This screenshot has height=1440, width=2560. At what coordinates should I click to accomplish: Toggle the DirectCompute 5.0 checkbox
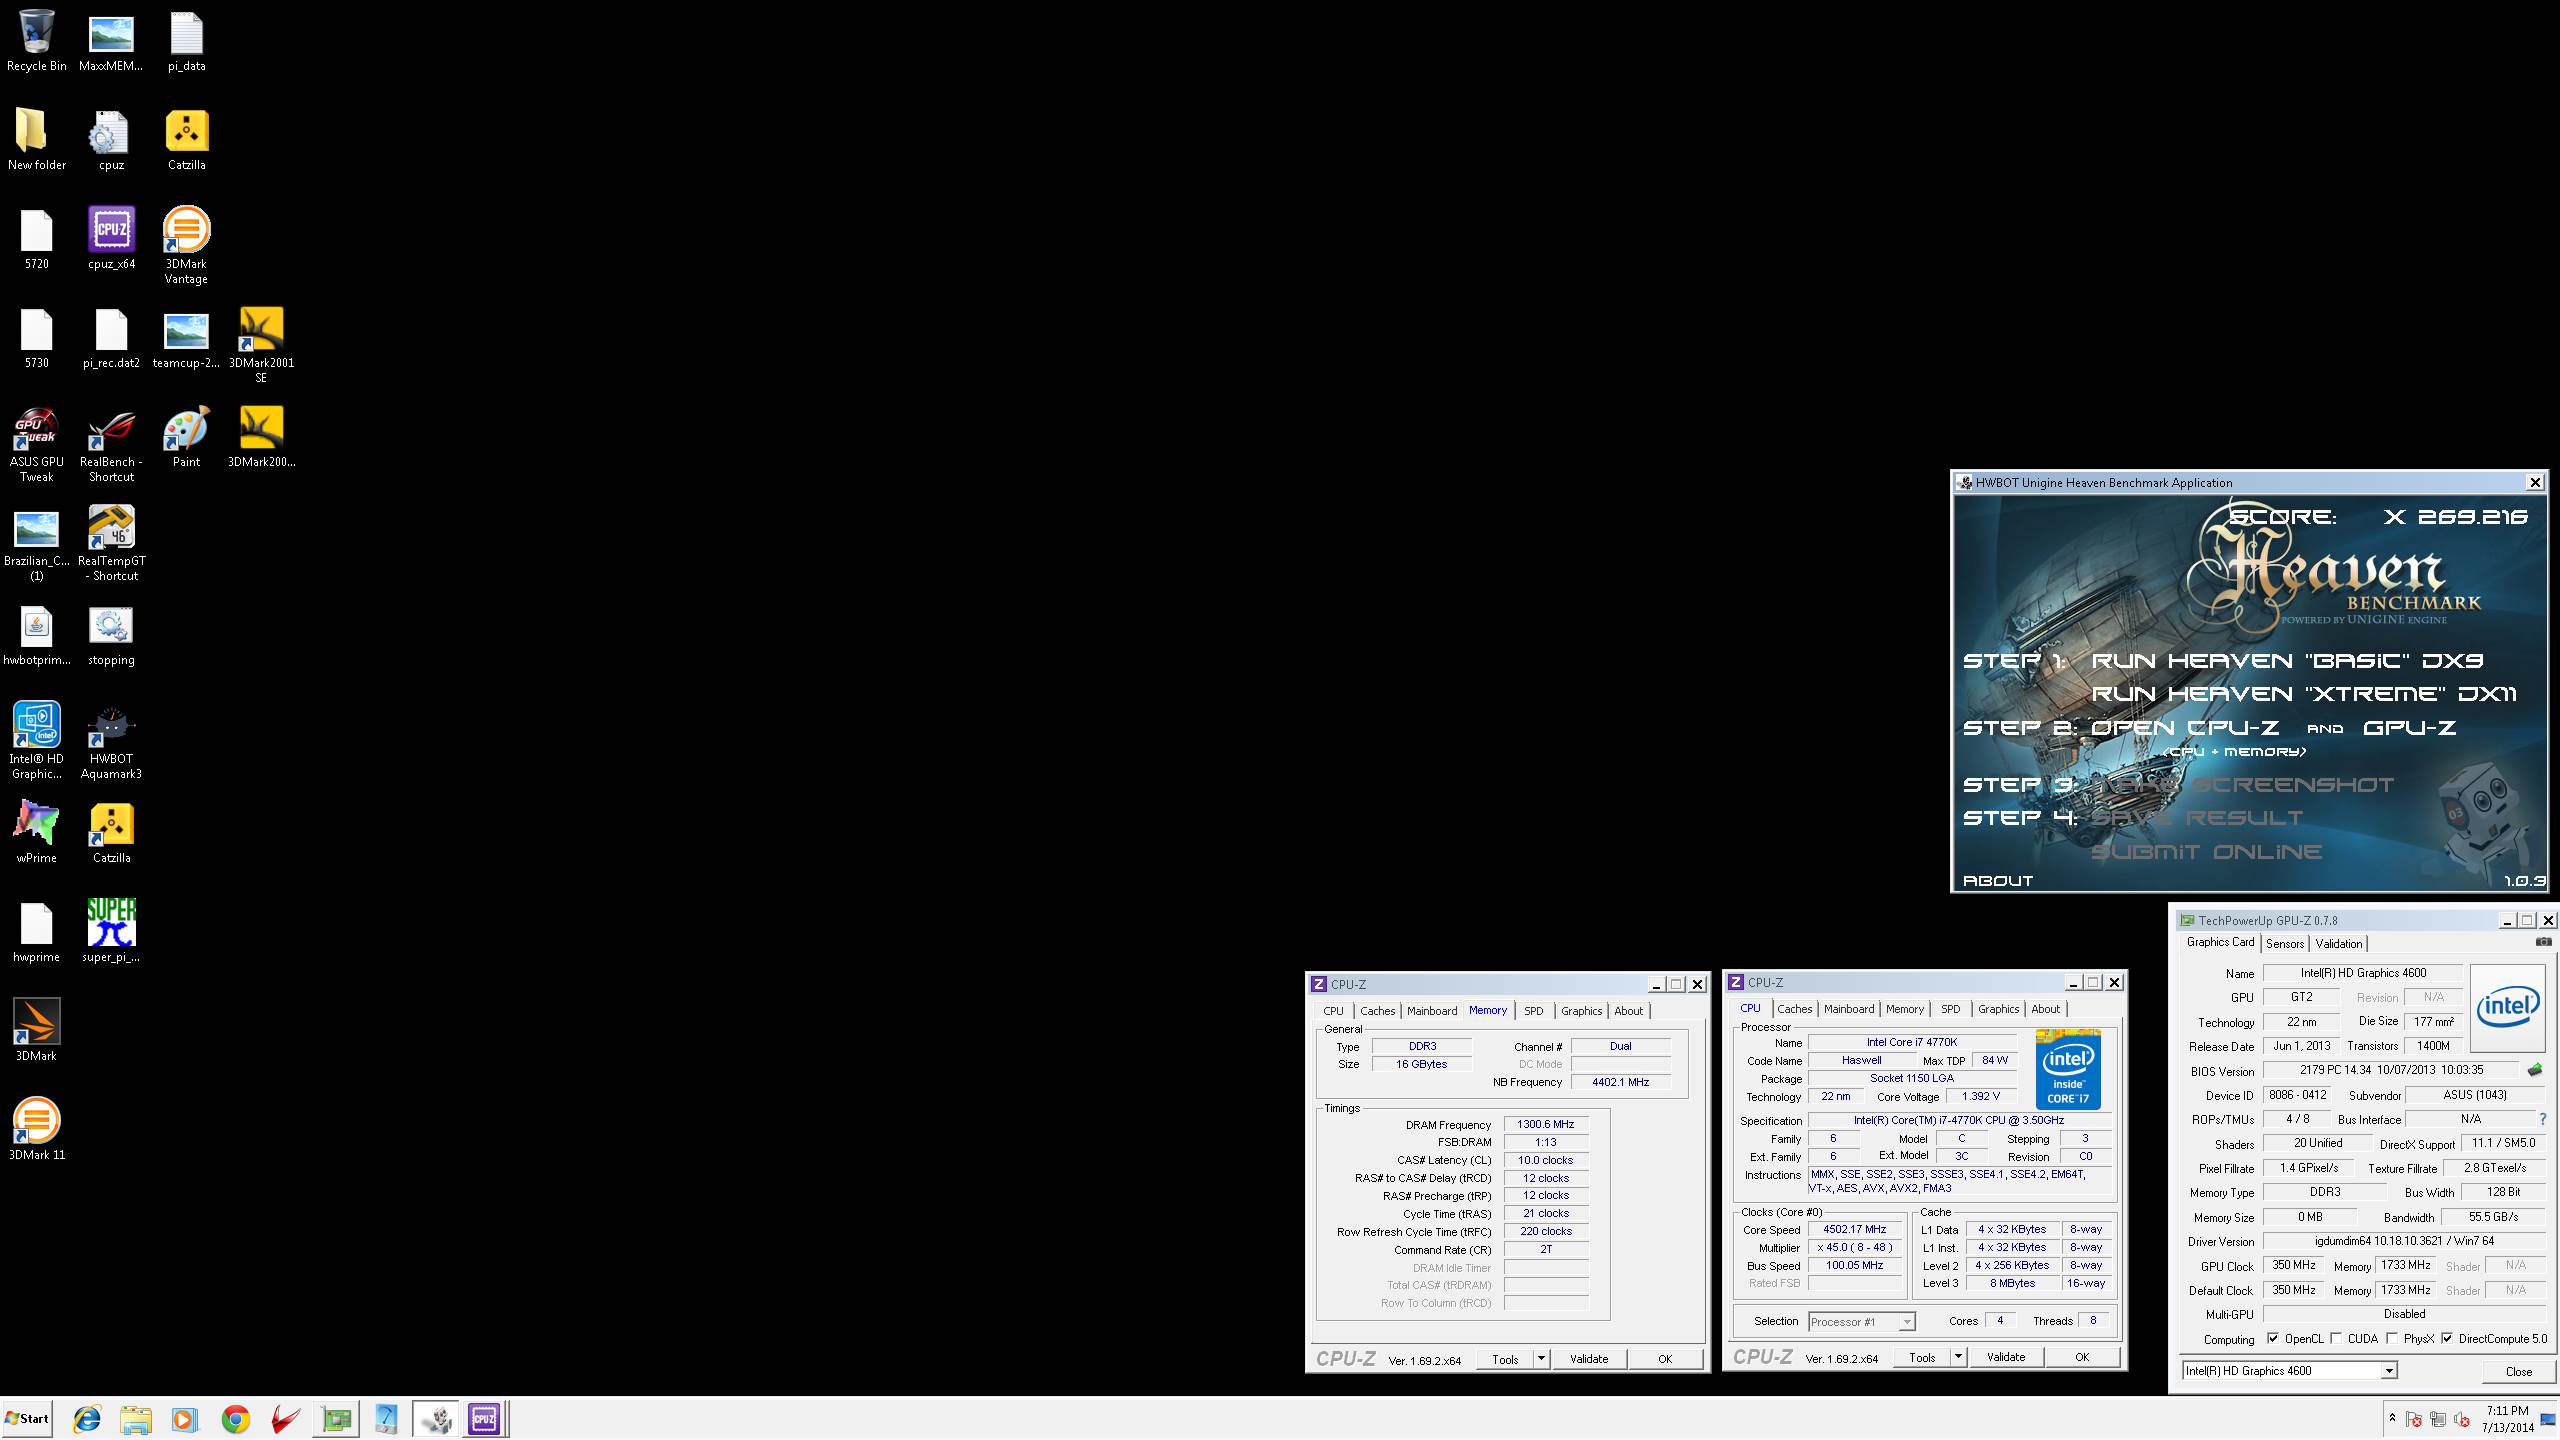(x=2447, y=1338)
